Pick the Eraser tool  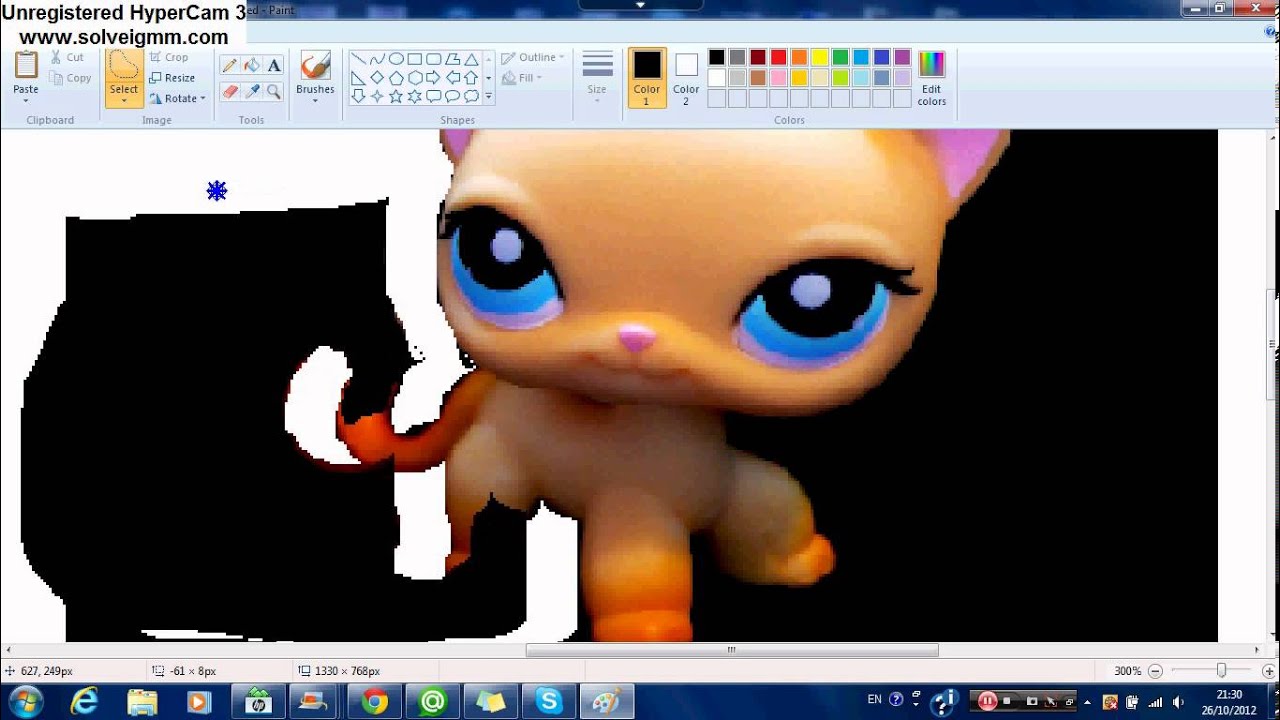(230, 91)
